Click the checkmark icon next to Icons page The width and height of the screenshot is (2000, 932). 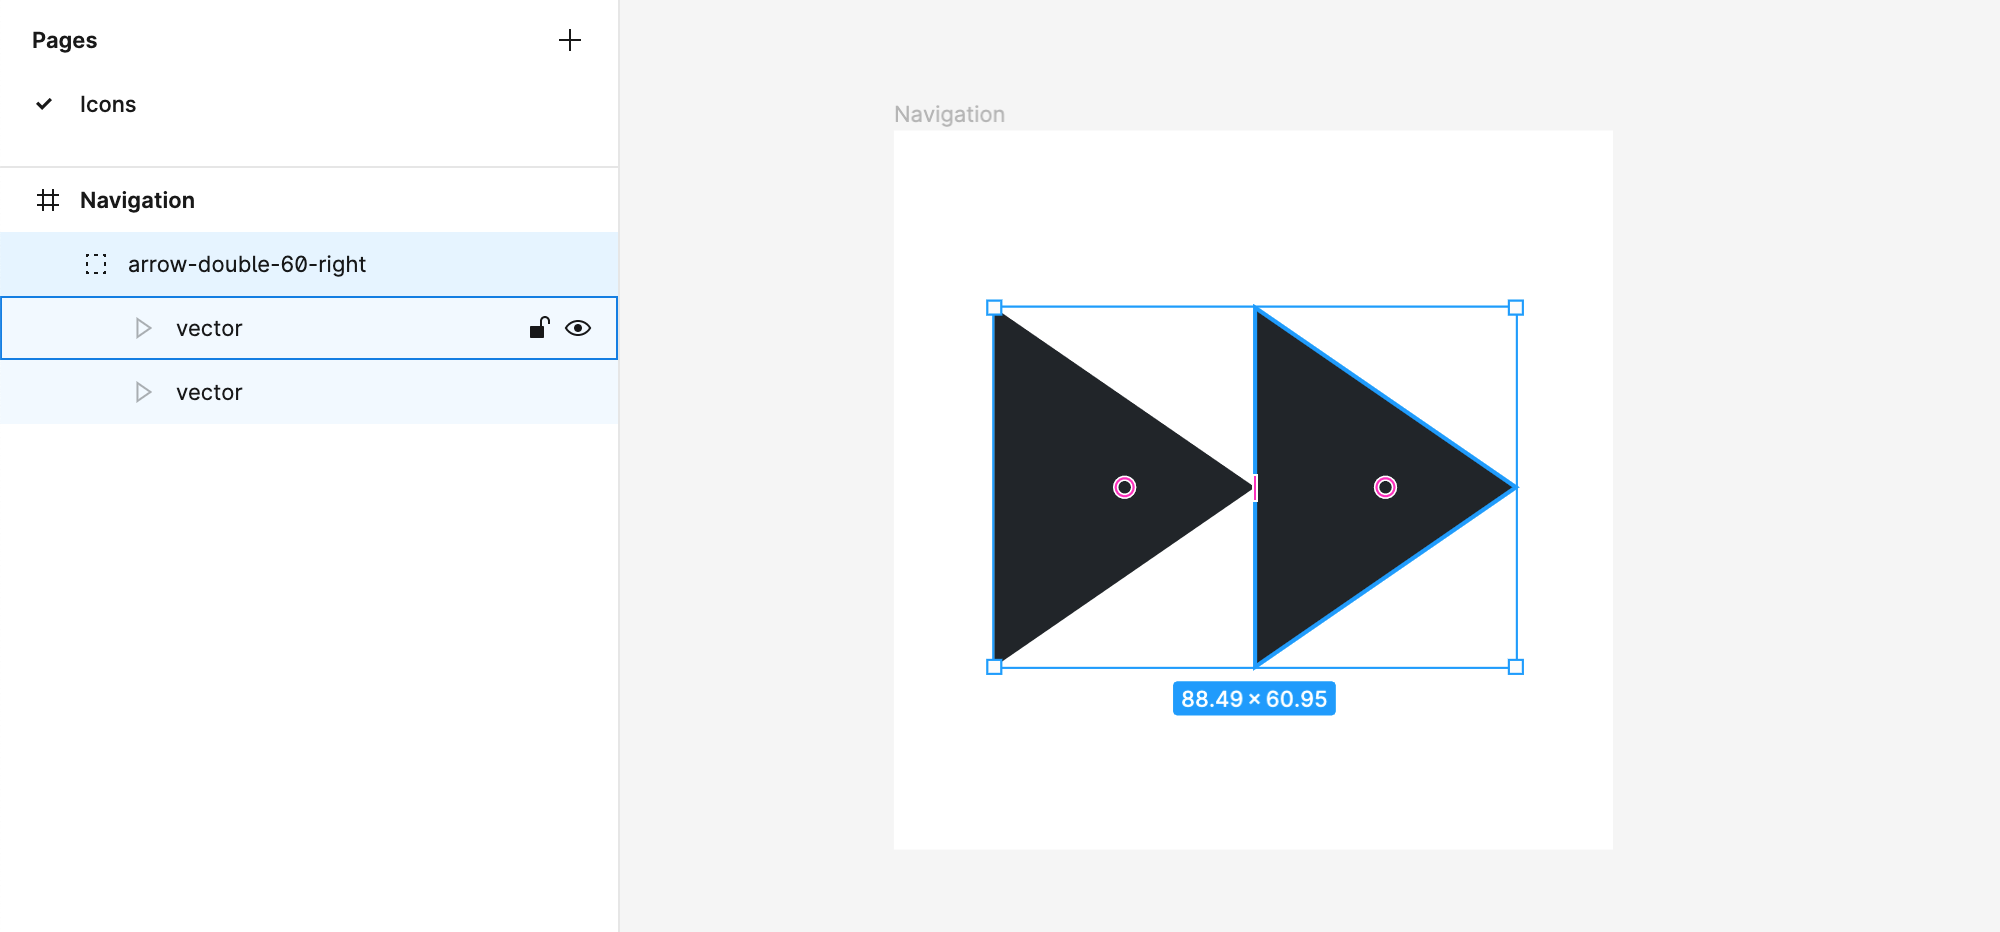pos(44,103)
